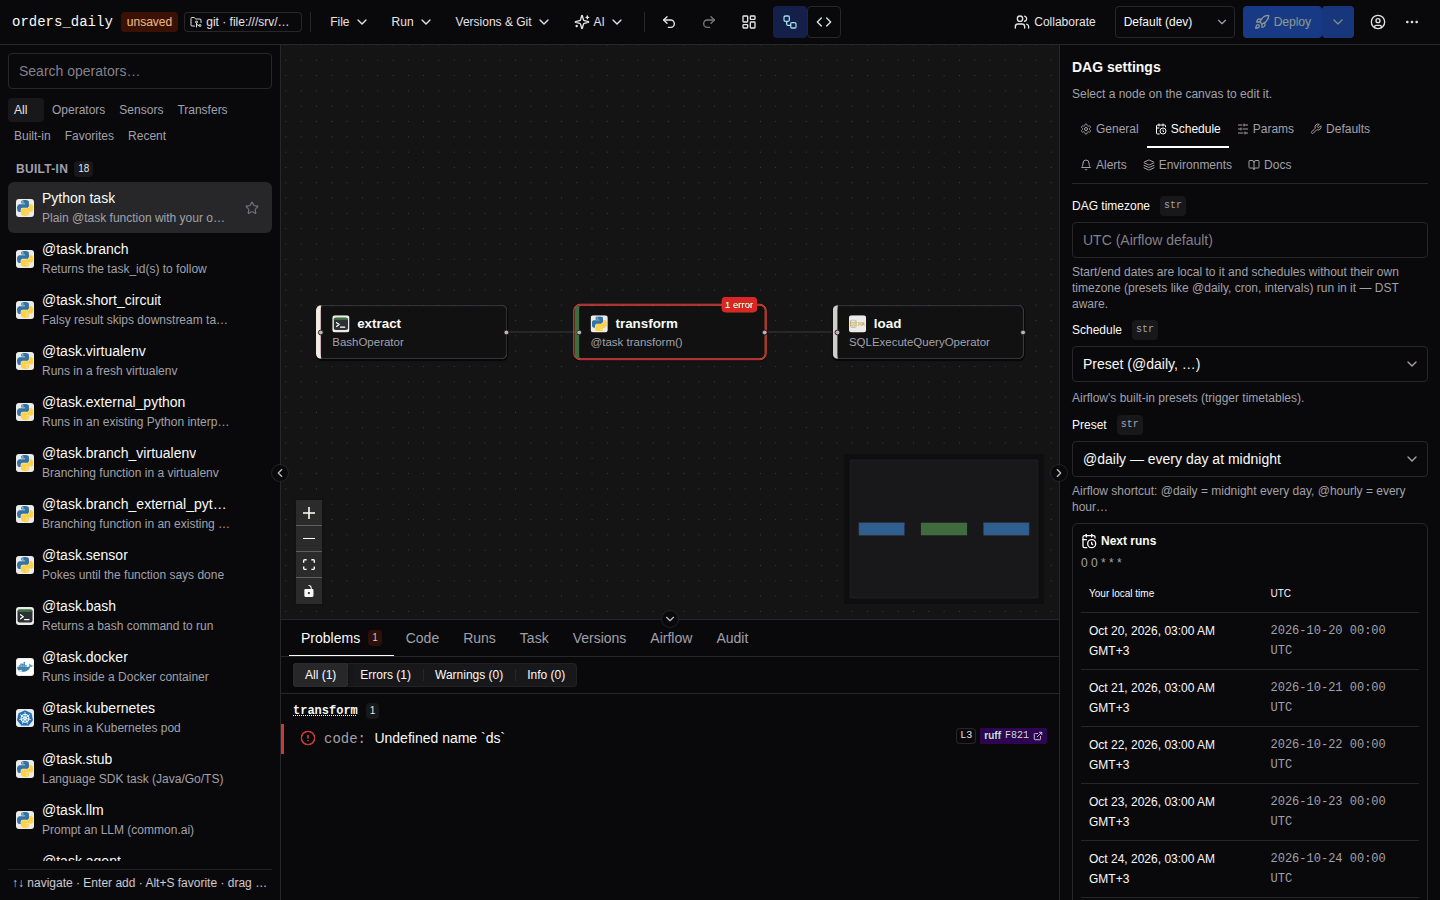Show All (1) problems filter

320,675
